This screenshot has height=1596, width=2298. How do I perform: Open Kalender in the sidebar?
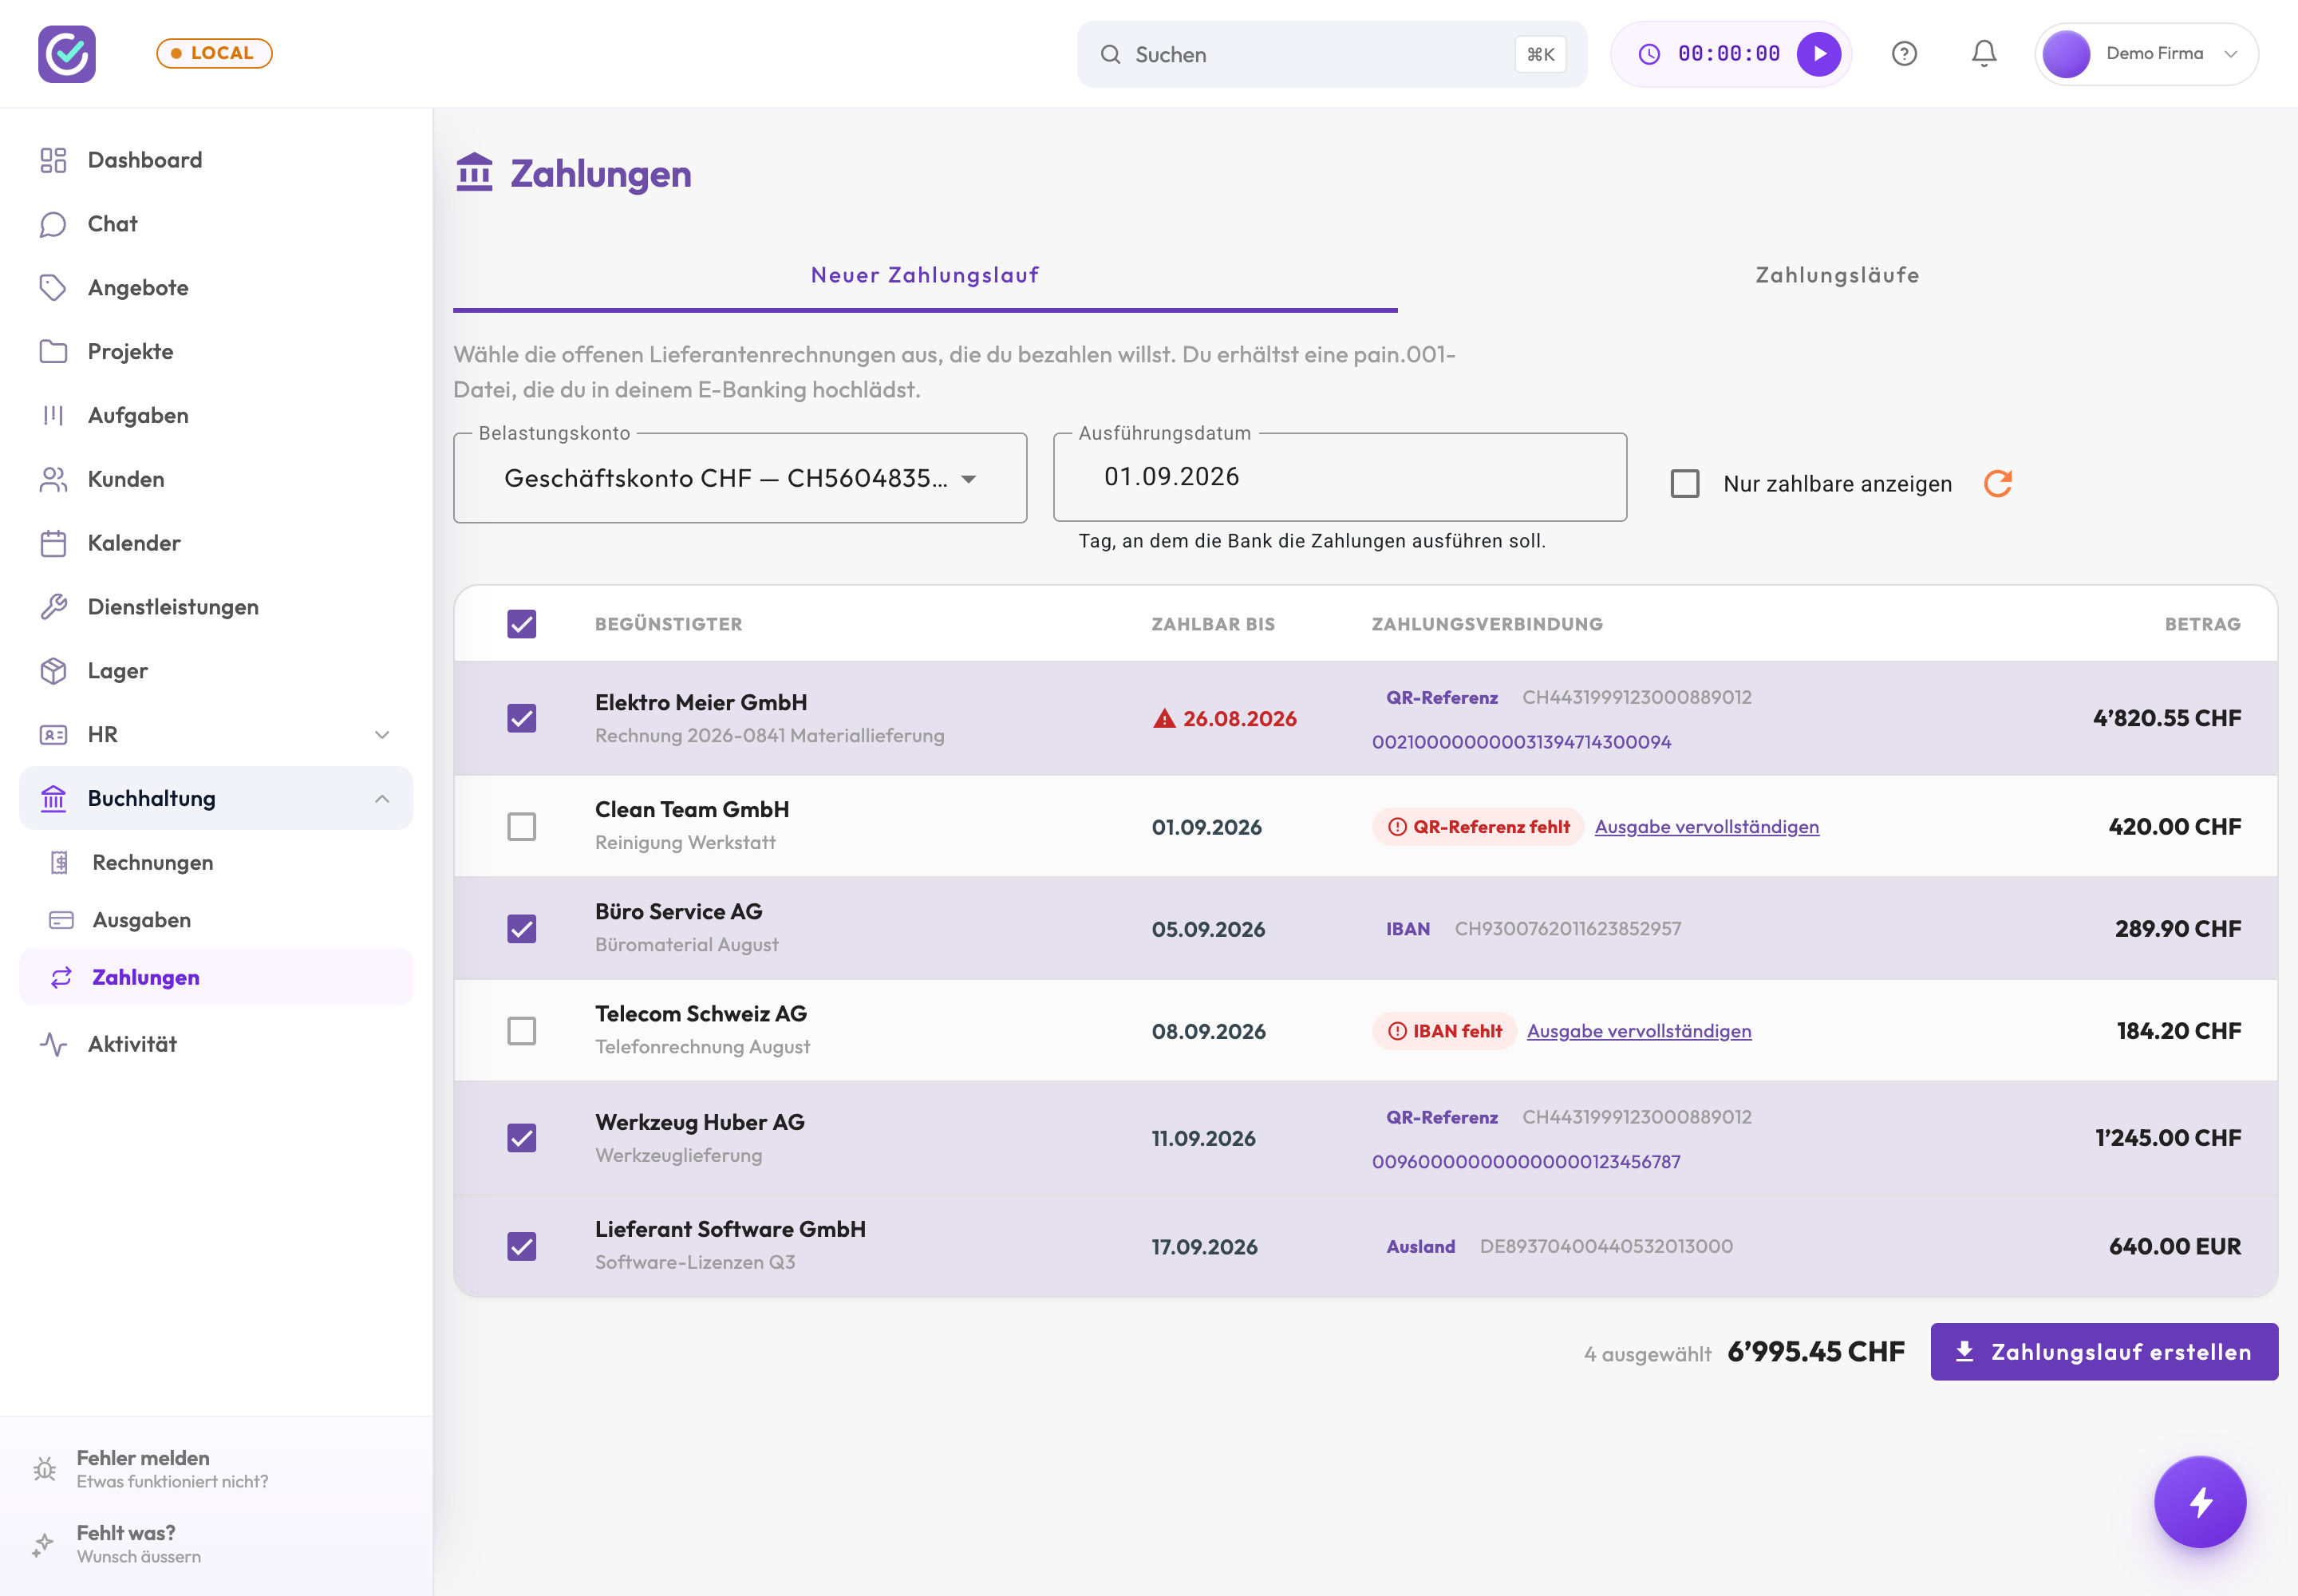[216, 543]
